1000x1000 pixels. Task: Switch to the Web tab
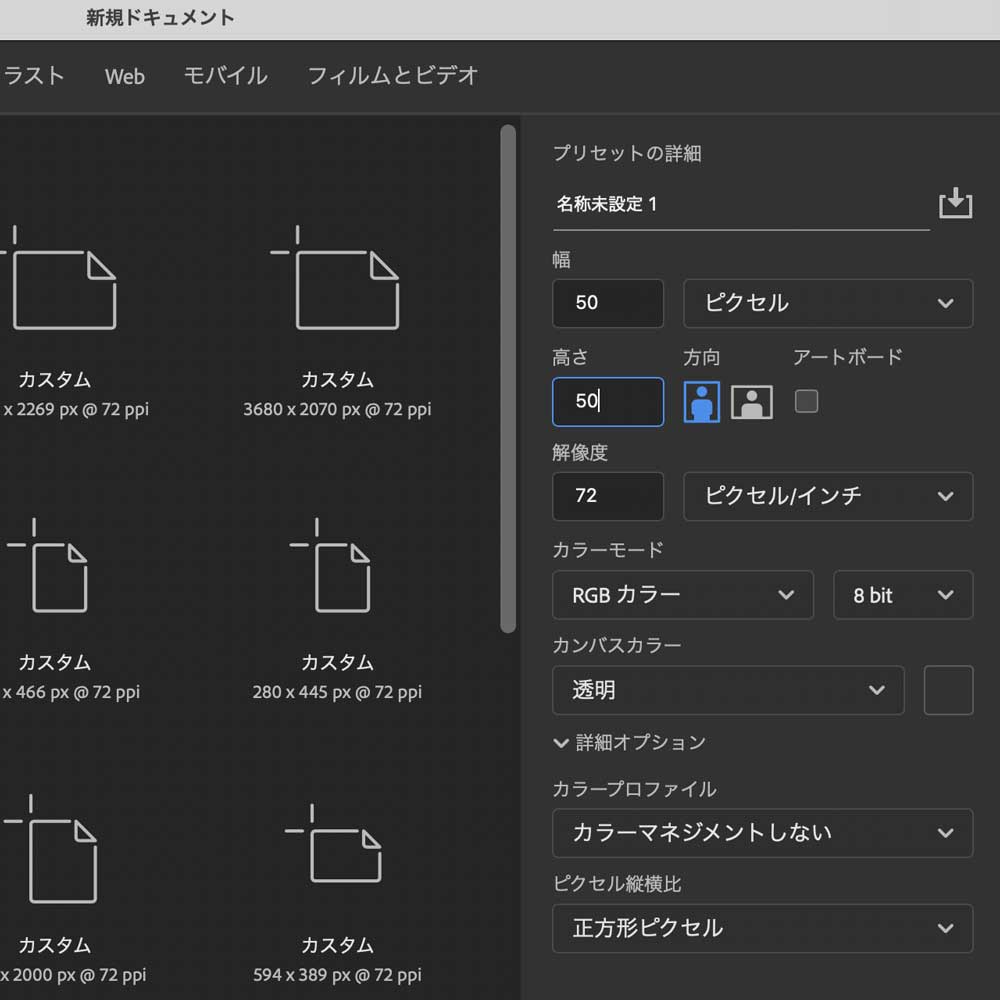pyautogui.click(x=124, y=76)
